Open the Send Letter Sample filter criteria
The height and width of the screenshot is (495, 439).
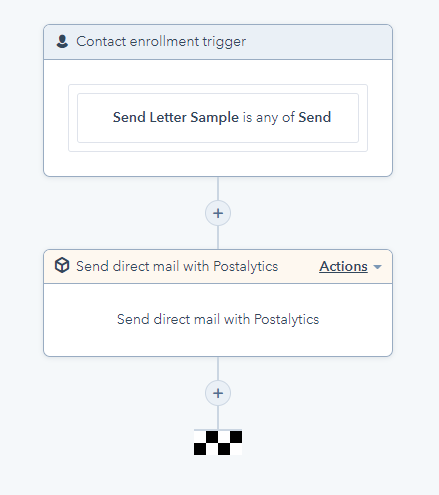[218, 118]
